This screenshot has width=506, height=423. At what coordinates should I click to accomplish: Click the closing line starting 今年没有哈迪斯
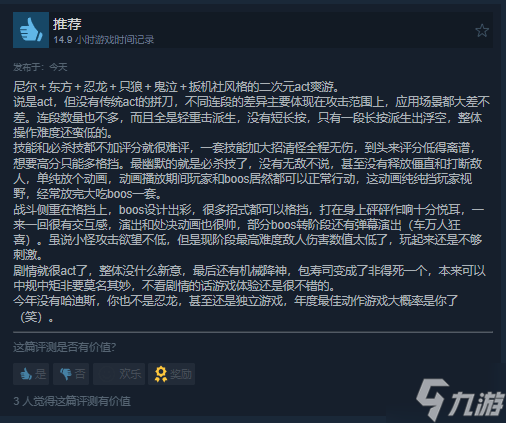point(236,309)
